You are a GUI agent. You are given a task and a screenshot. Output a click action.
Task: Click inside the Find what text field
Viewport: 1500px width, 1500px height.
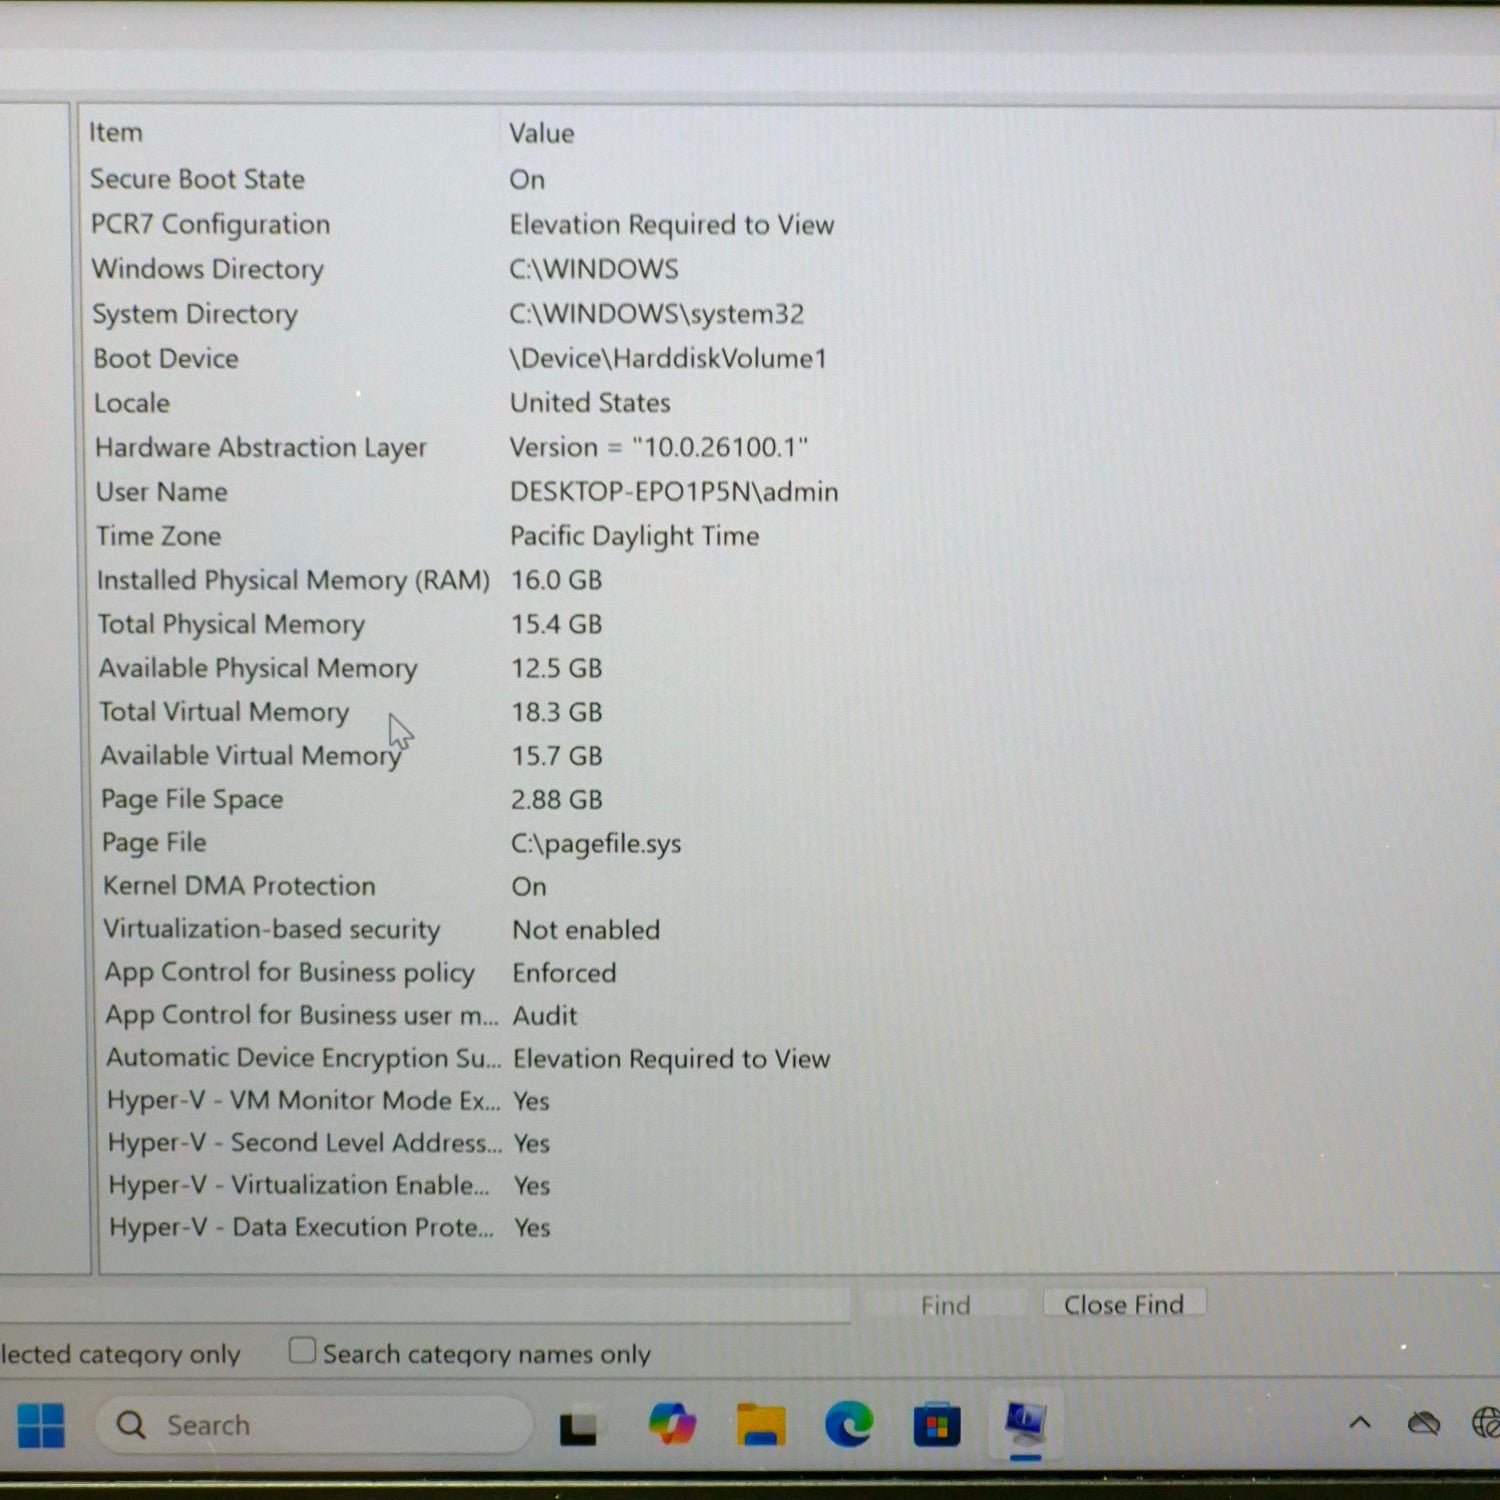coord(420,1305)
